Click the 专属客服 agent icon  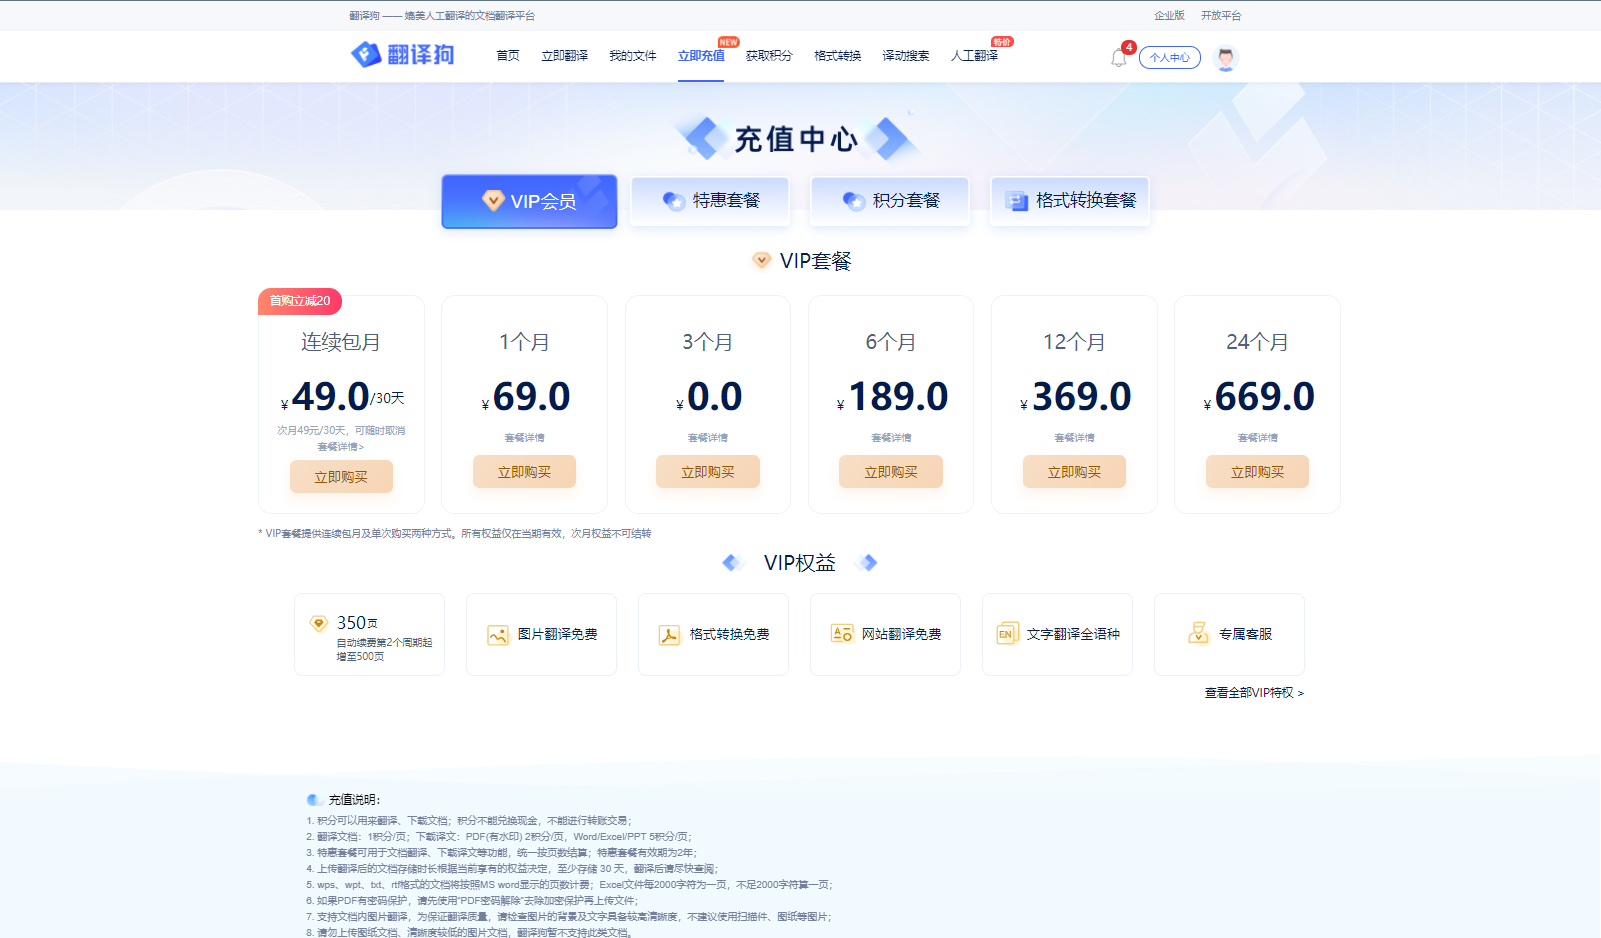1198,633
